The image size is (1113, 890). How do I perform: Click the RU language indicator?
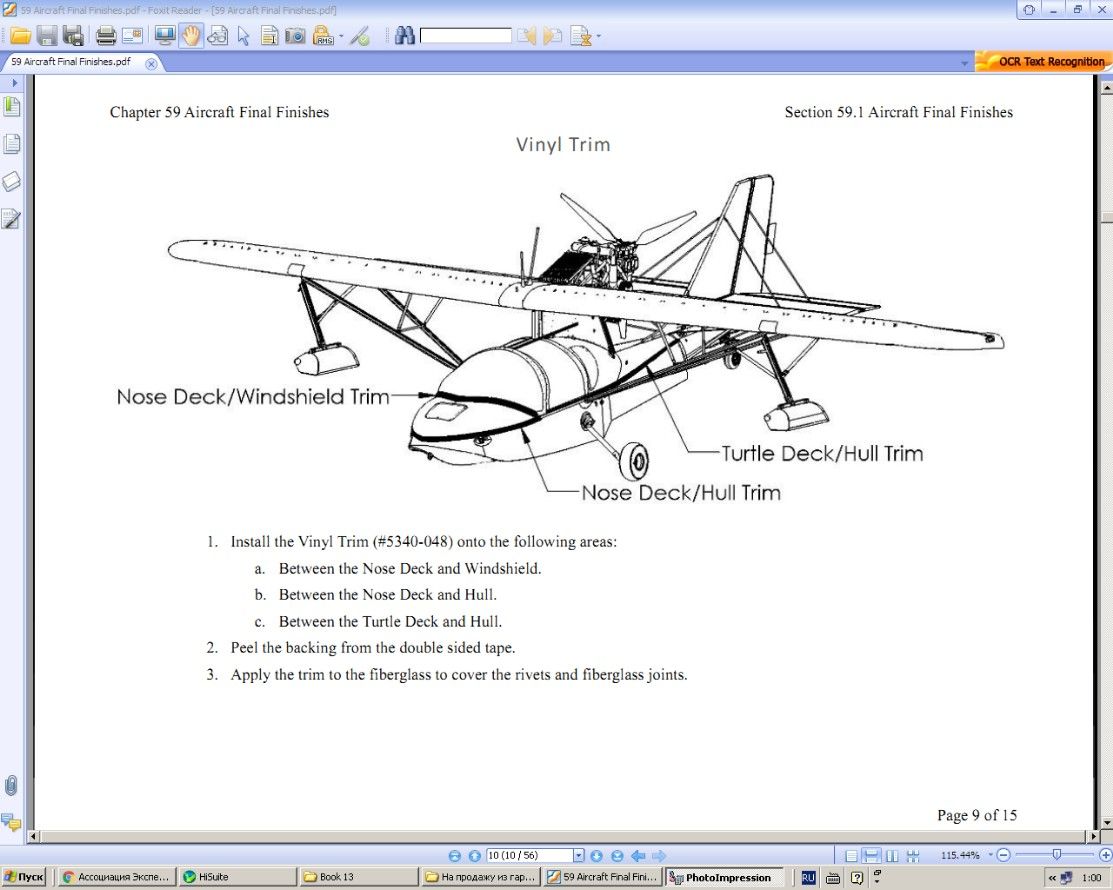tap(808, 878)
